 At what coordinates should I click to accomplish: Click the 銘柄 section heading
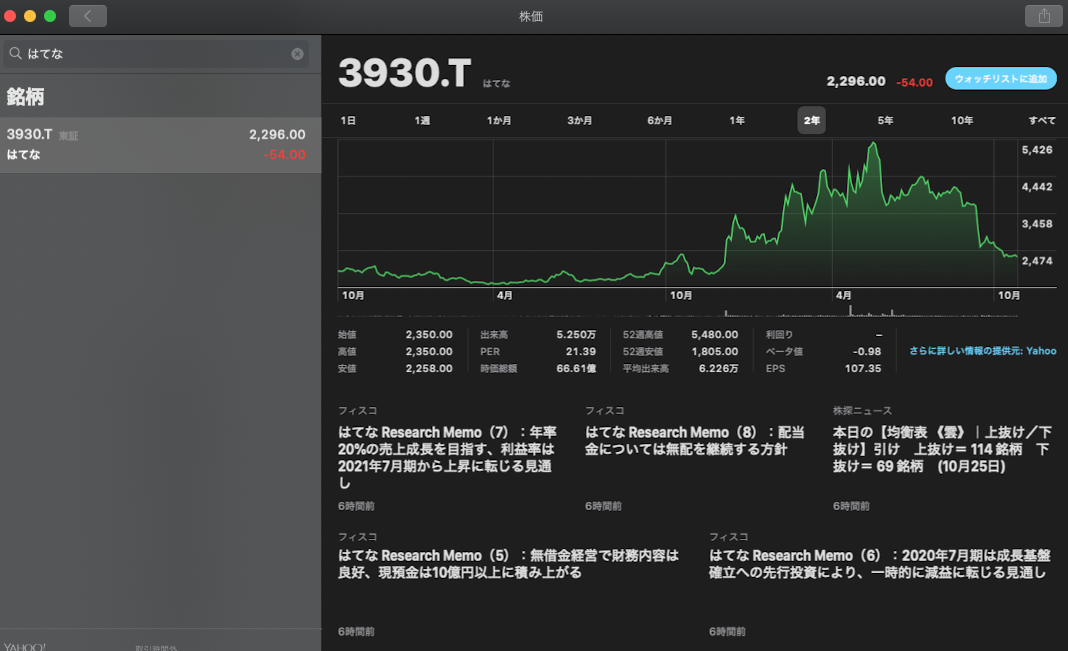pyautogui.click(x=25, y=97)
